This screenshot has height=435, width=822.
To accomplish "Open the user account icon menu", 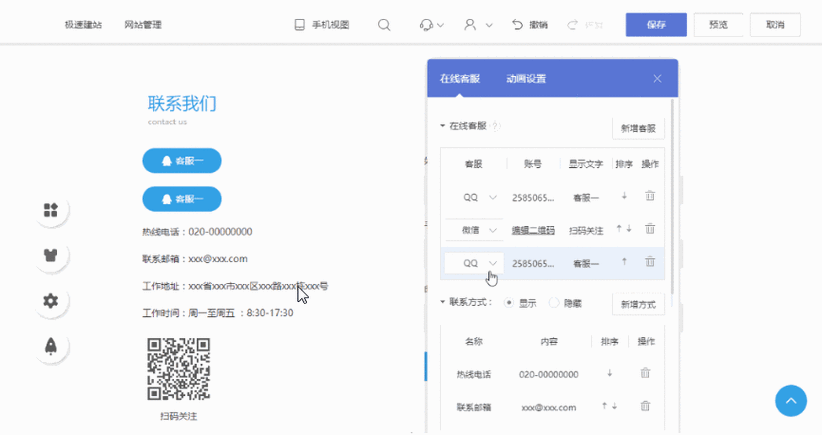I will 470,25.
